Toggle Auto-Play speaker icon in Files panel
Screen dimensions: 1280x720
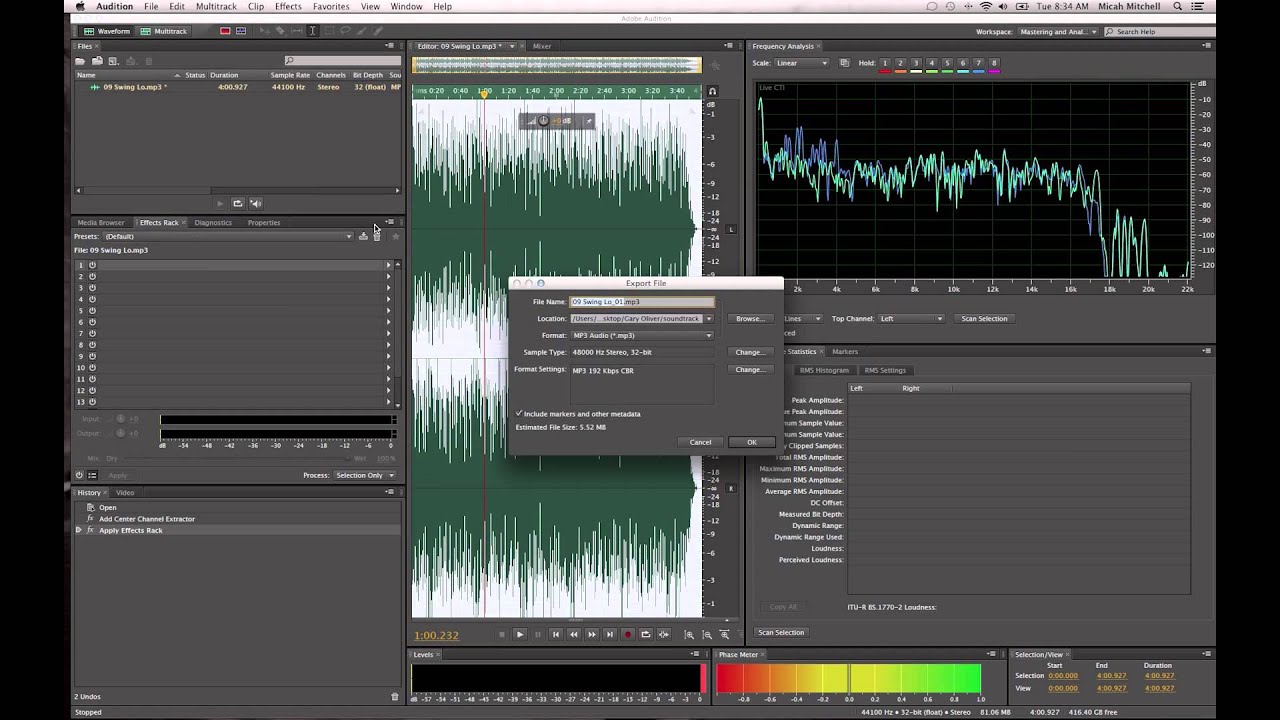(255, 203)
